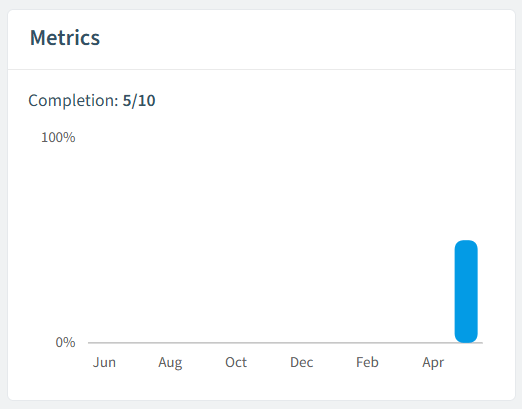The width and height of the screenshot is (522, 409).
Task: Click the chart's horizontal baseline axis
Action: [x=285, y=343]
